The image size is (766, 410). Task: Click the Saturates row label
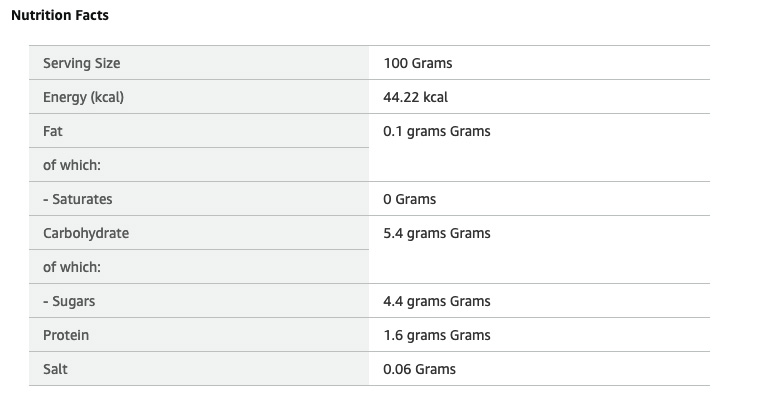(x=77, y=199)
